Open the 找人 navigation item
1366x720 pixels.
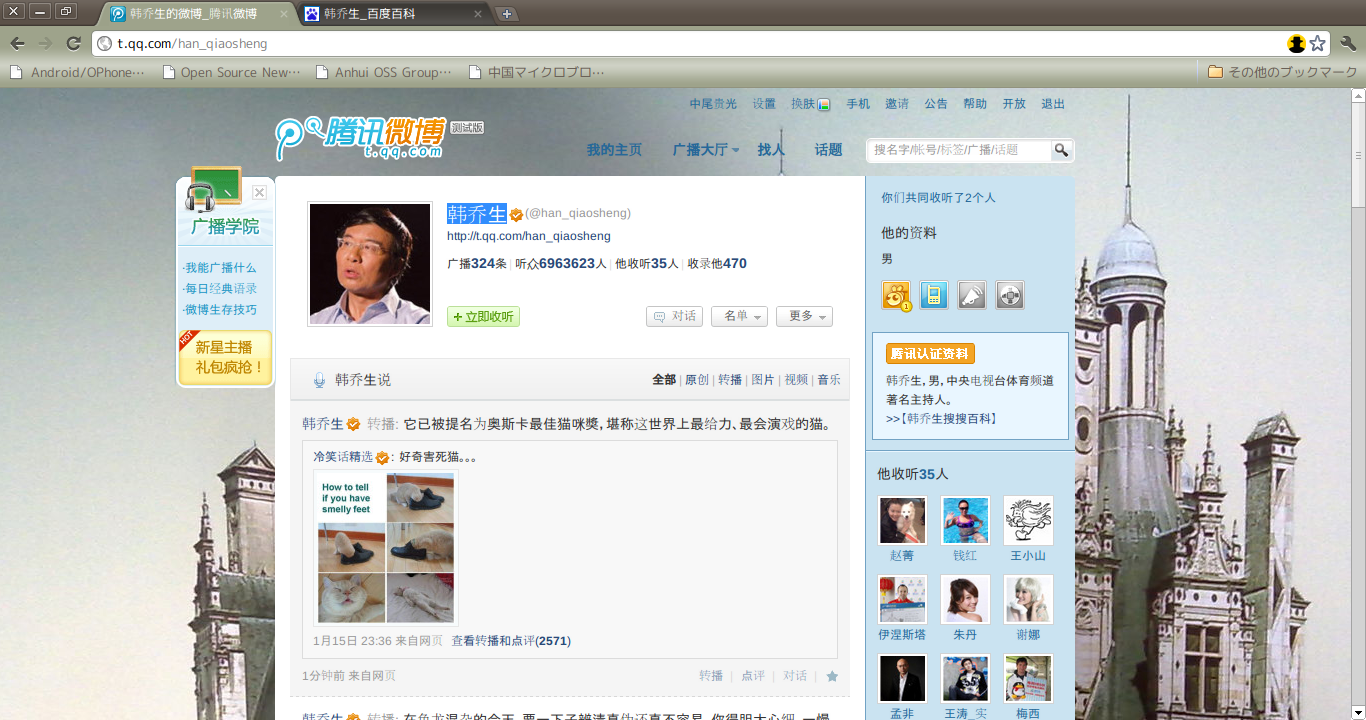coord(771,150)
